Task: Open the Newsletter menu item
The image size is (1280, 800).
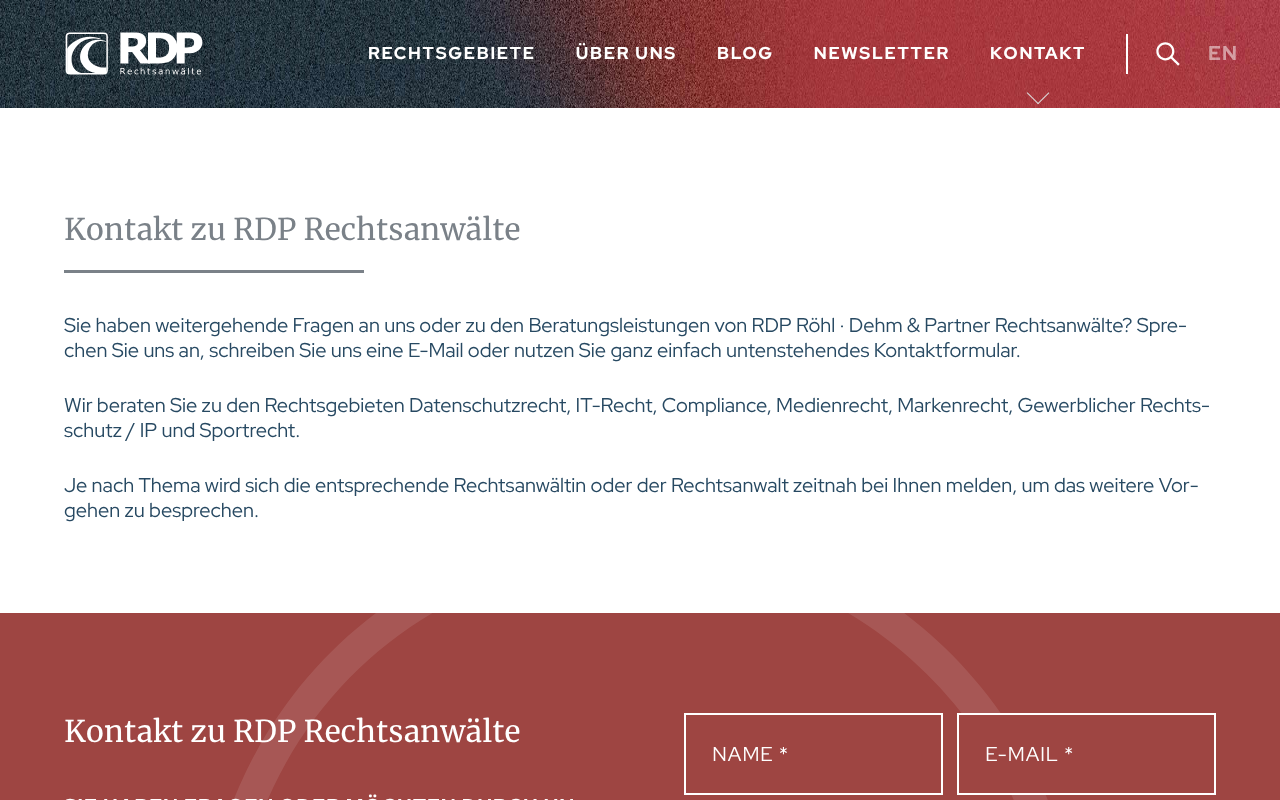Action: [x=881, y=54]
